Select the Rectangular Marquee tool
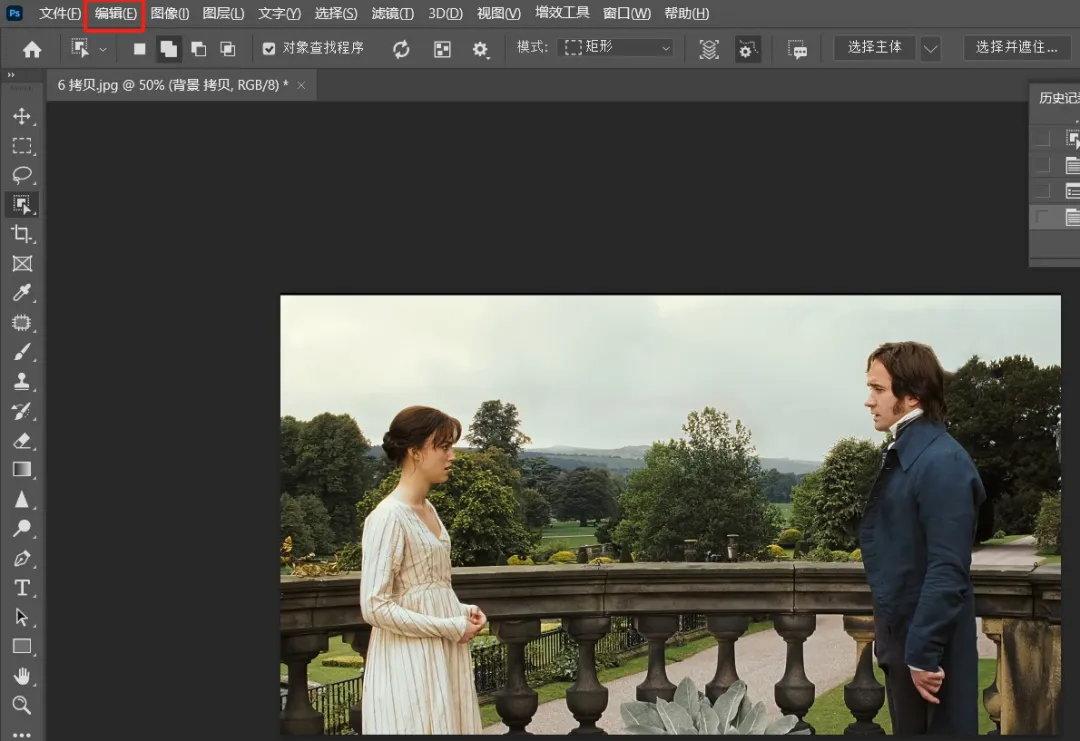This screenshot has height=741, width=1080. [x=22, y=145]
